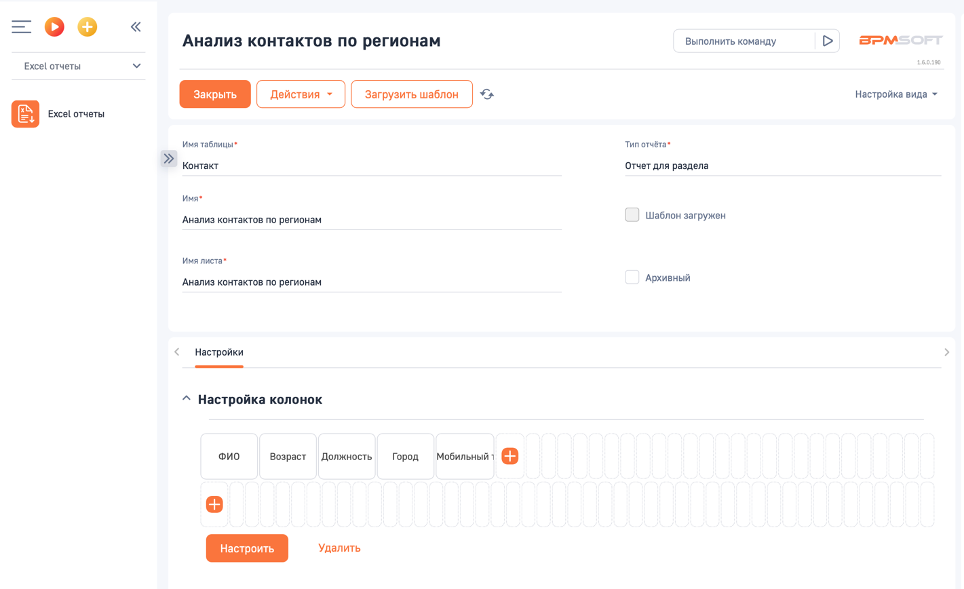
Task: Open the Excel отчеты workspace dropdown
Action: coord(79,66)
